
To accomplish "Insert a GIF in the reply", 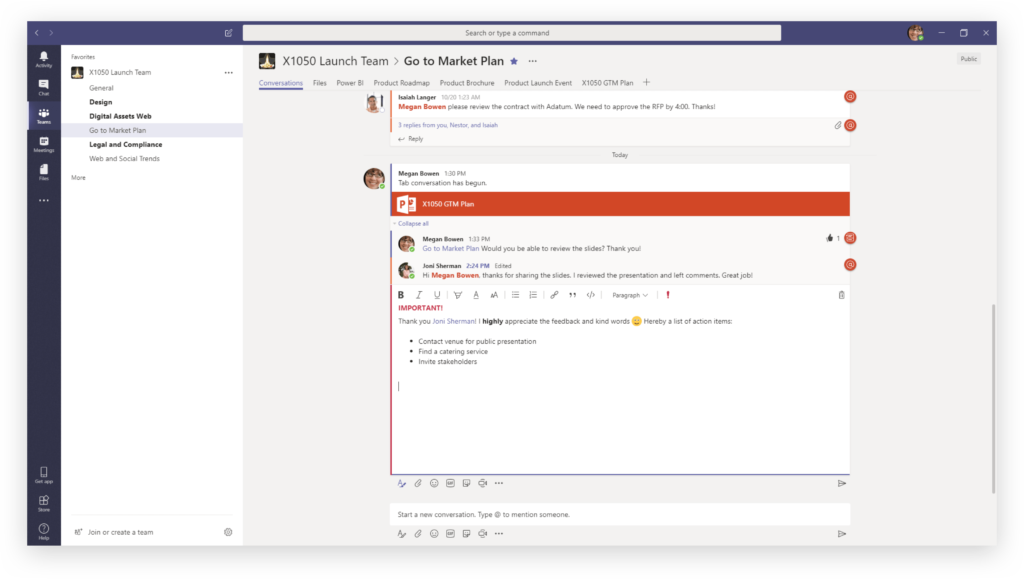I will [451, 484].
